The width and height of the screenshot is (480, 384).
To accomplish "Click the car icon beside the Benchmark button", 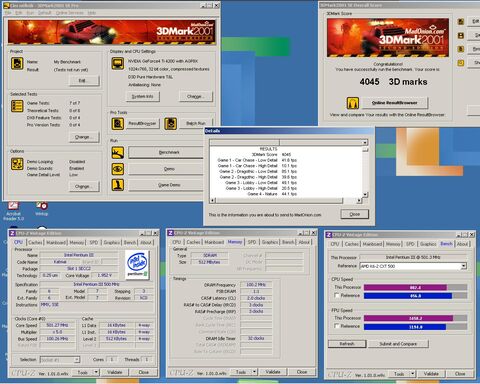I will coord(118,153).
